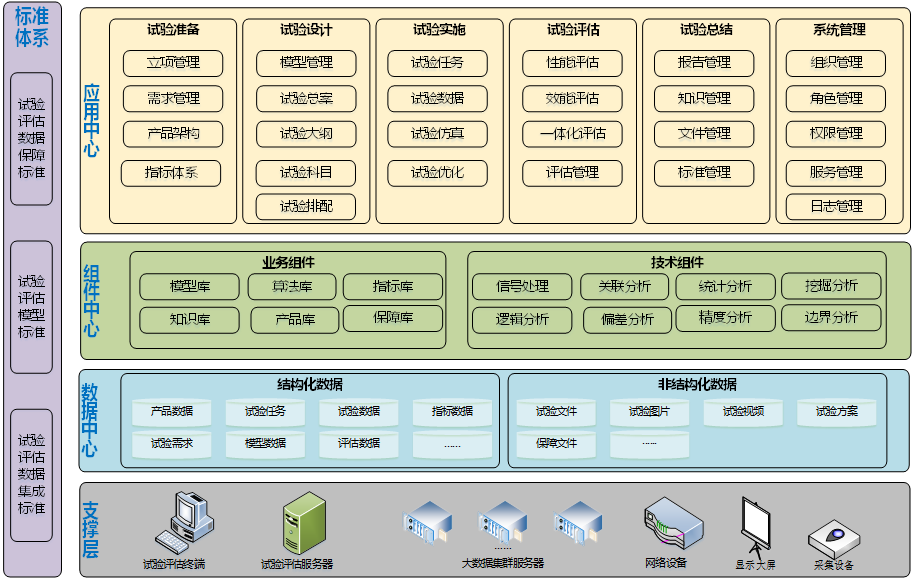Click the 试验评估模型标准 box
Image resolution: width=916 pixels, height=579 pixels.
[x=31, y=306]
